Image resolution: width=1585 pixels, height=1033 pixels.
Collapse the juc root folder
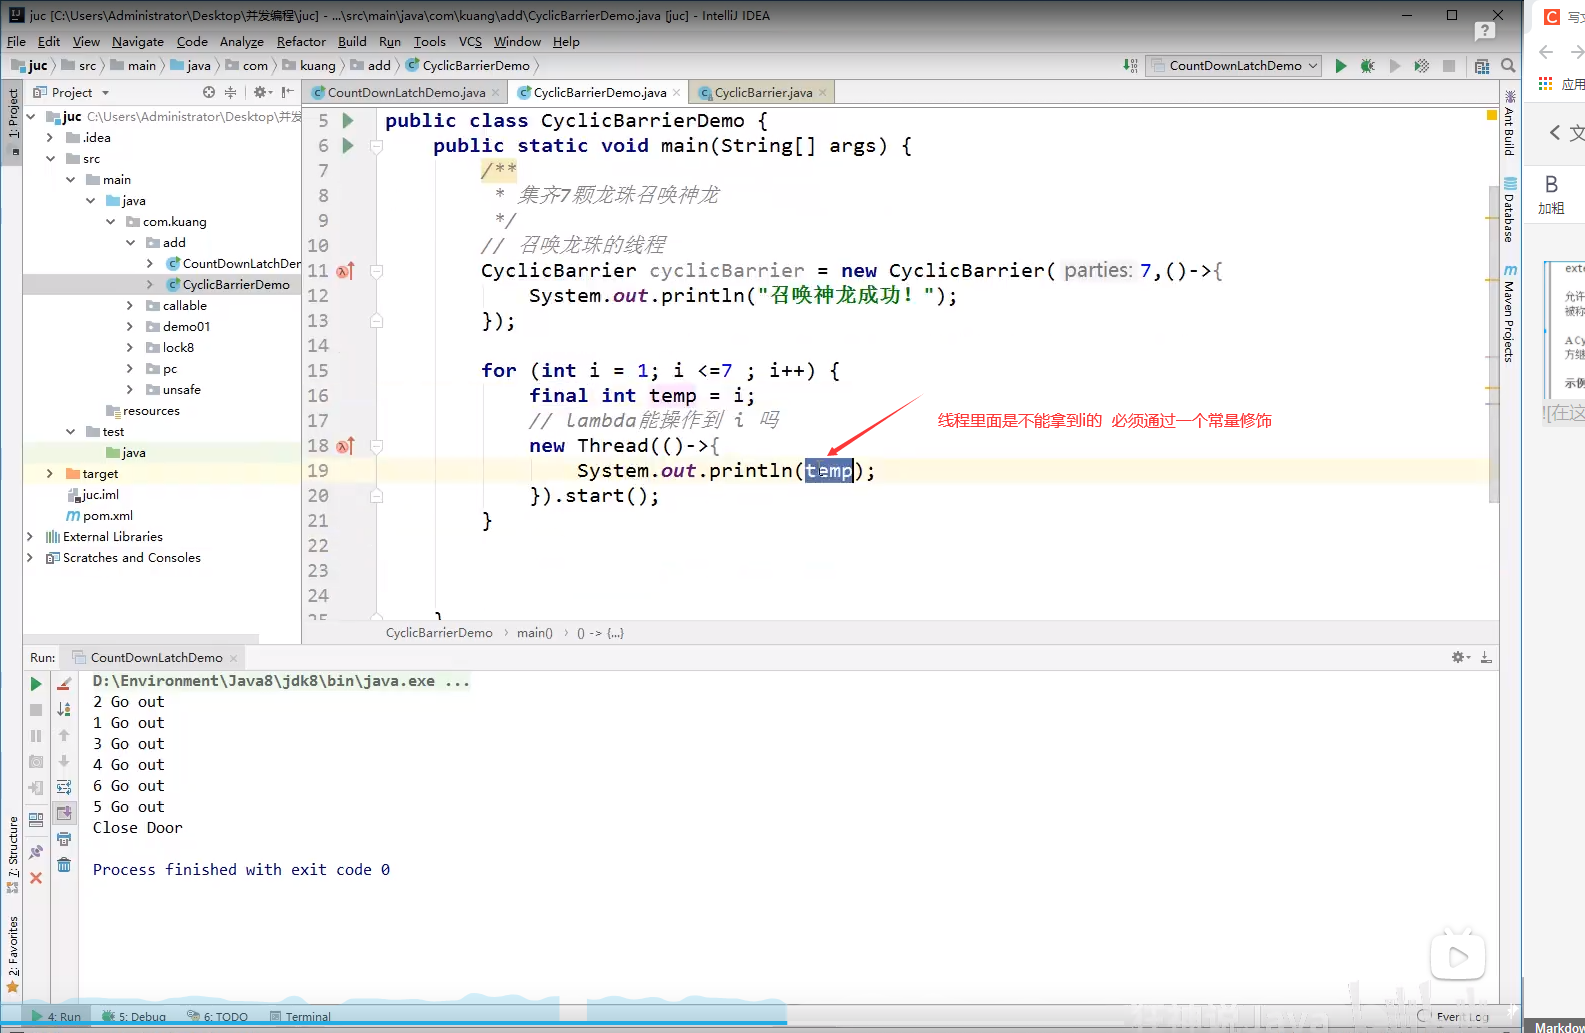click(x=31, y=117)
